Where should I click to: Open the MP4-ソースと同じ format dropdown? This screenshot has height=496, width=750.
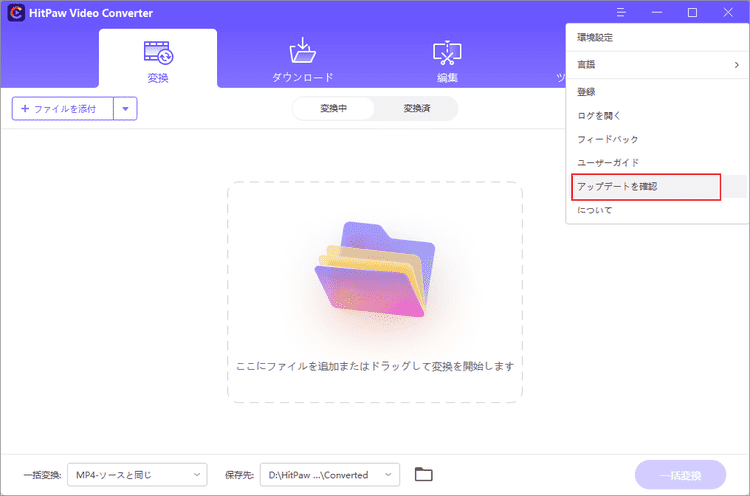pyautogui.click(x=137, y=474)
